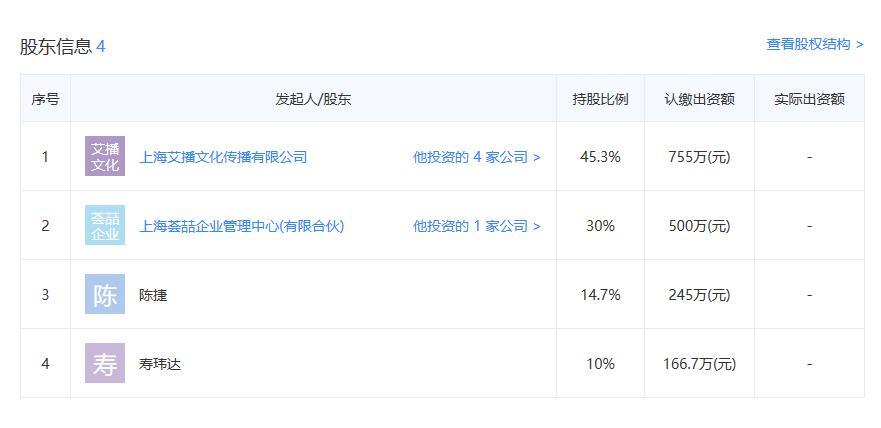The height and width of the screenshot is (428, 881).
Task: Click the 发起人/股东 column header
Action: [x=313, y=99]
